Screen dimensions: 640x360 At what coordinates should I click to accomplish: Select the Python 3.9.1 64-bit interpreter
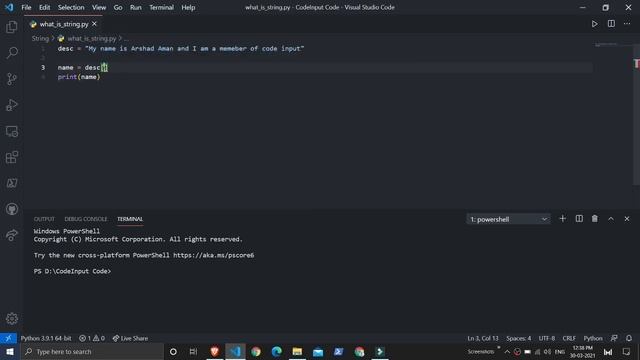[46, 338]
